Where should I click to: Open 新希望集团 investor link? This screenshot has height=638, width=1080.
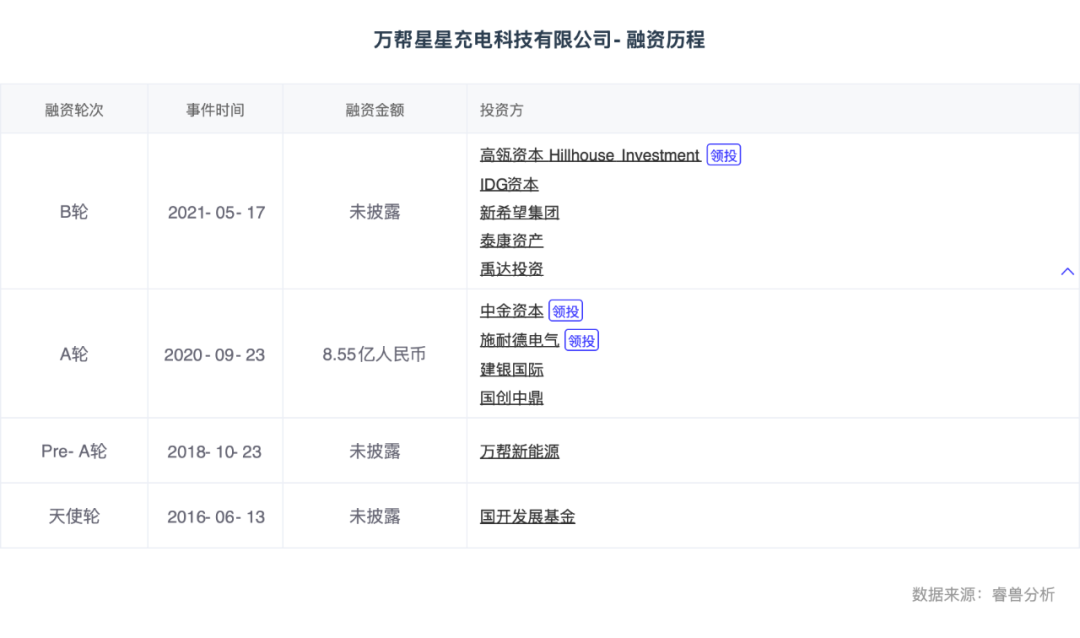pos(519,213)
